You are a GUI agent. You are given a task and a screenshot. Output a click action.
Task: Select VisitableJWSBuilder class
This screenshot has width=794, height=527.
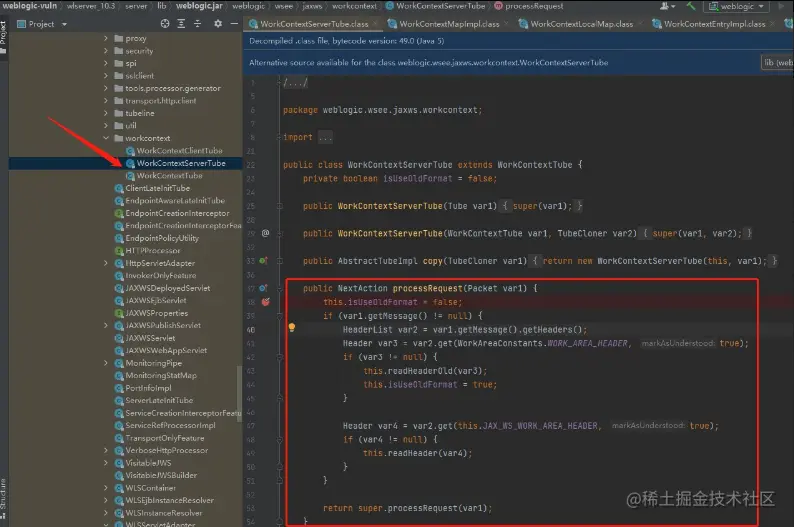click(161, 475)
